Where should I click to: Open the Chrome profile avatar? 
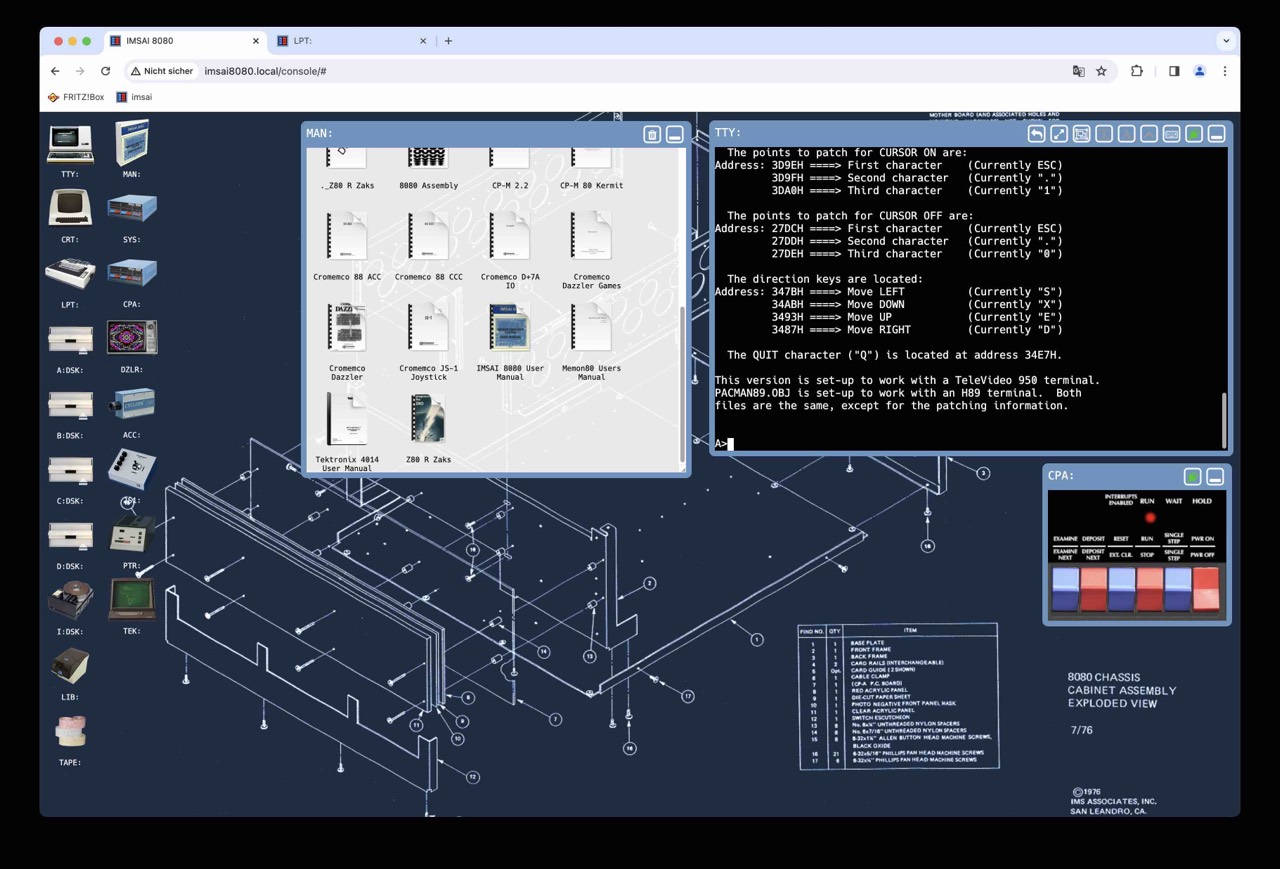1199,71
